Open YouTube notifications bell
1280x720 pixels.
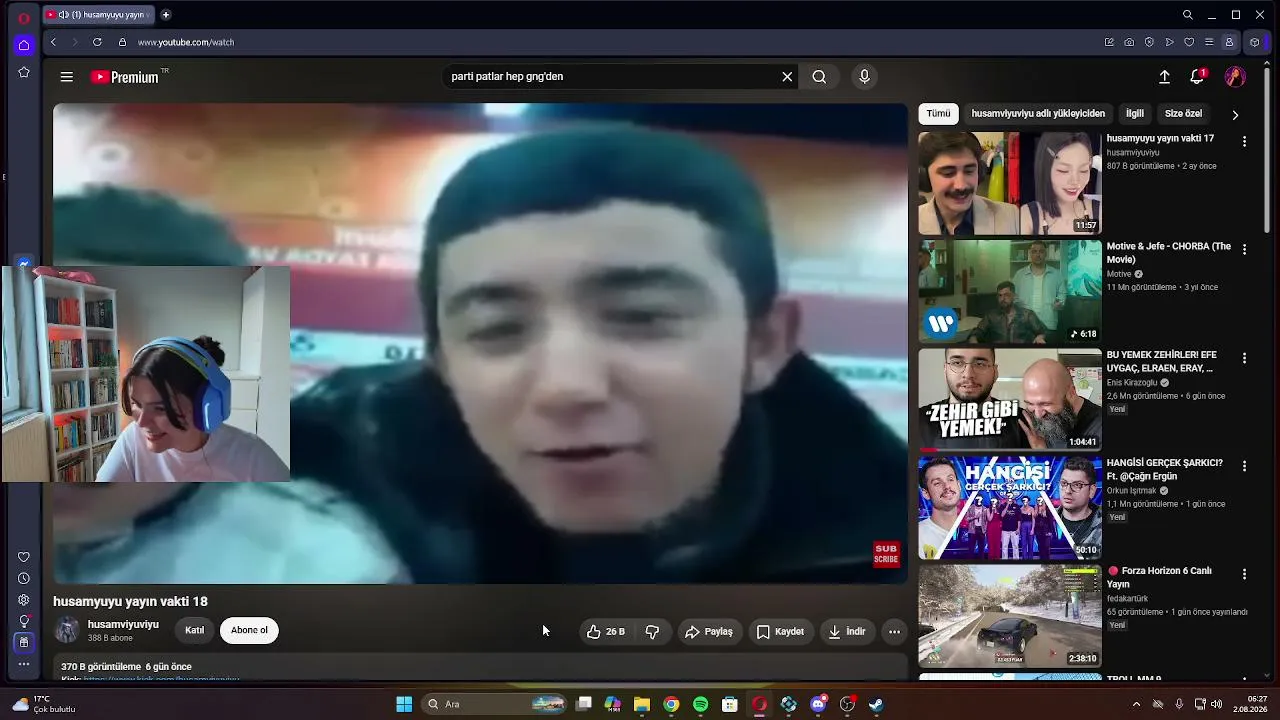click(1196, 77)
